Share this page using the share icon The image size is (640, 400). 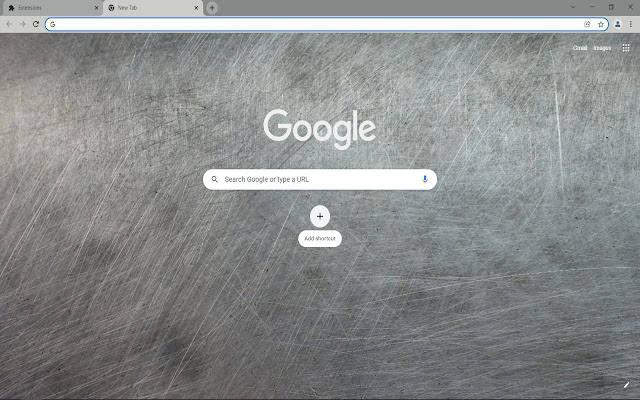(x=587, y=24)
